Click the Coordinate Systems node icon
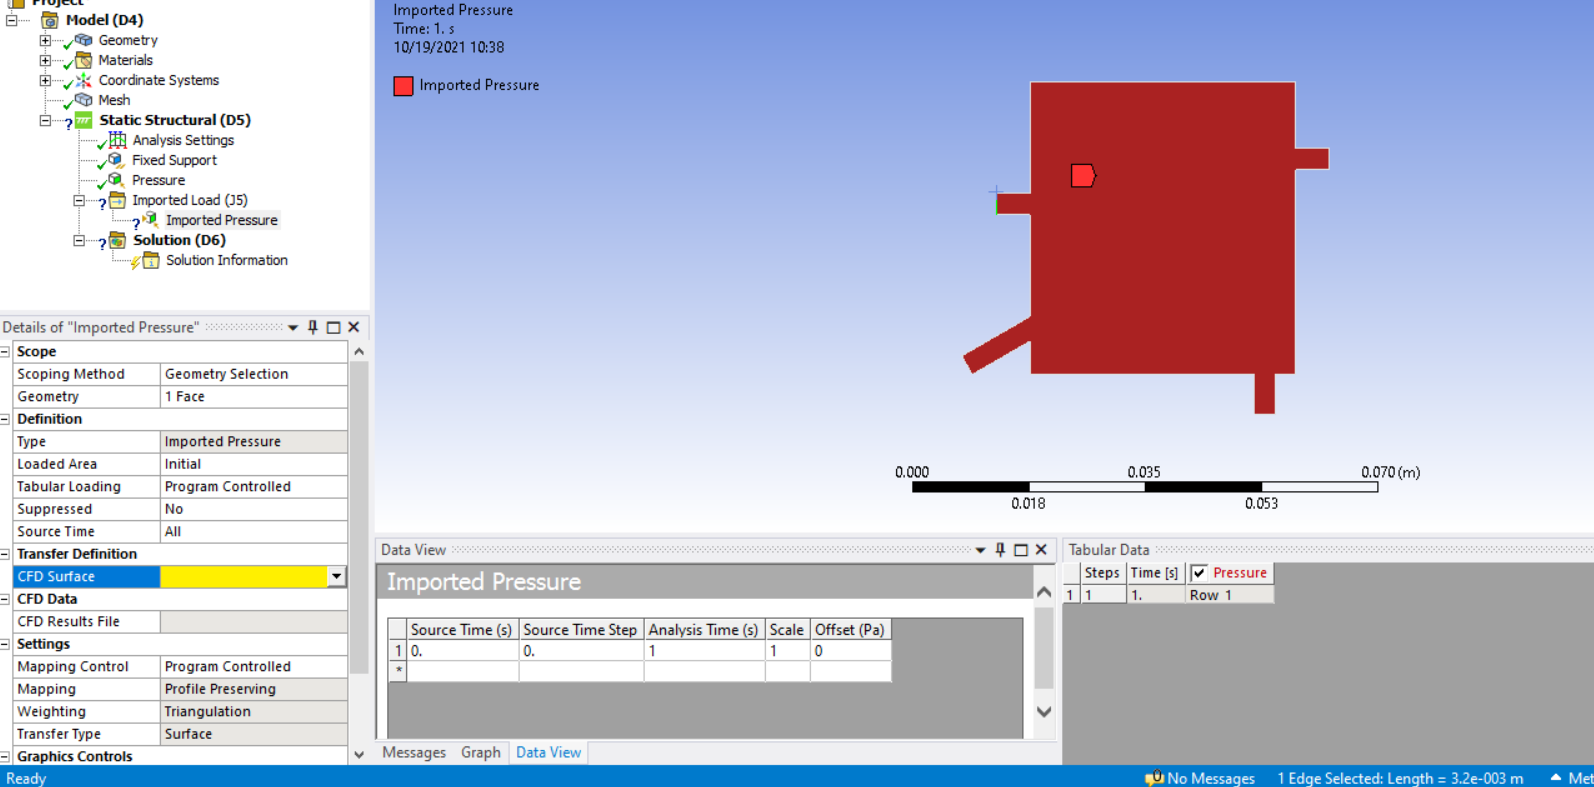This screenshot has height=787, width=1594. (83, 80)
